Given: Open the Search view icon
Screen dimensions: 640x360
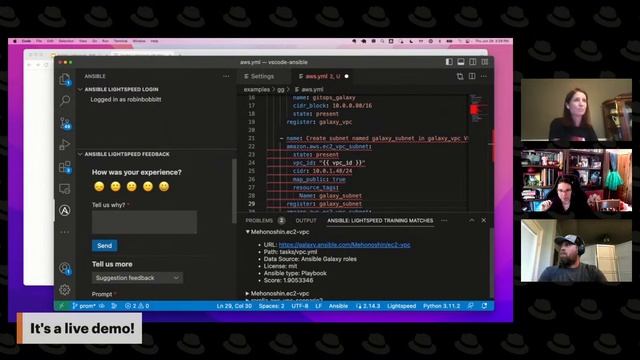Looking at the screenshot, I should tap(64, 100).
